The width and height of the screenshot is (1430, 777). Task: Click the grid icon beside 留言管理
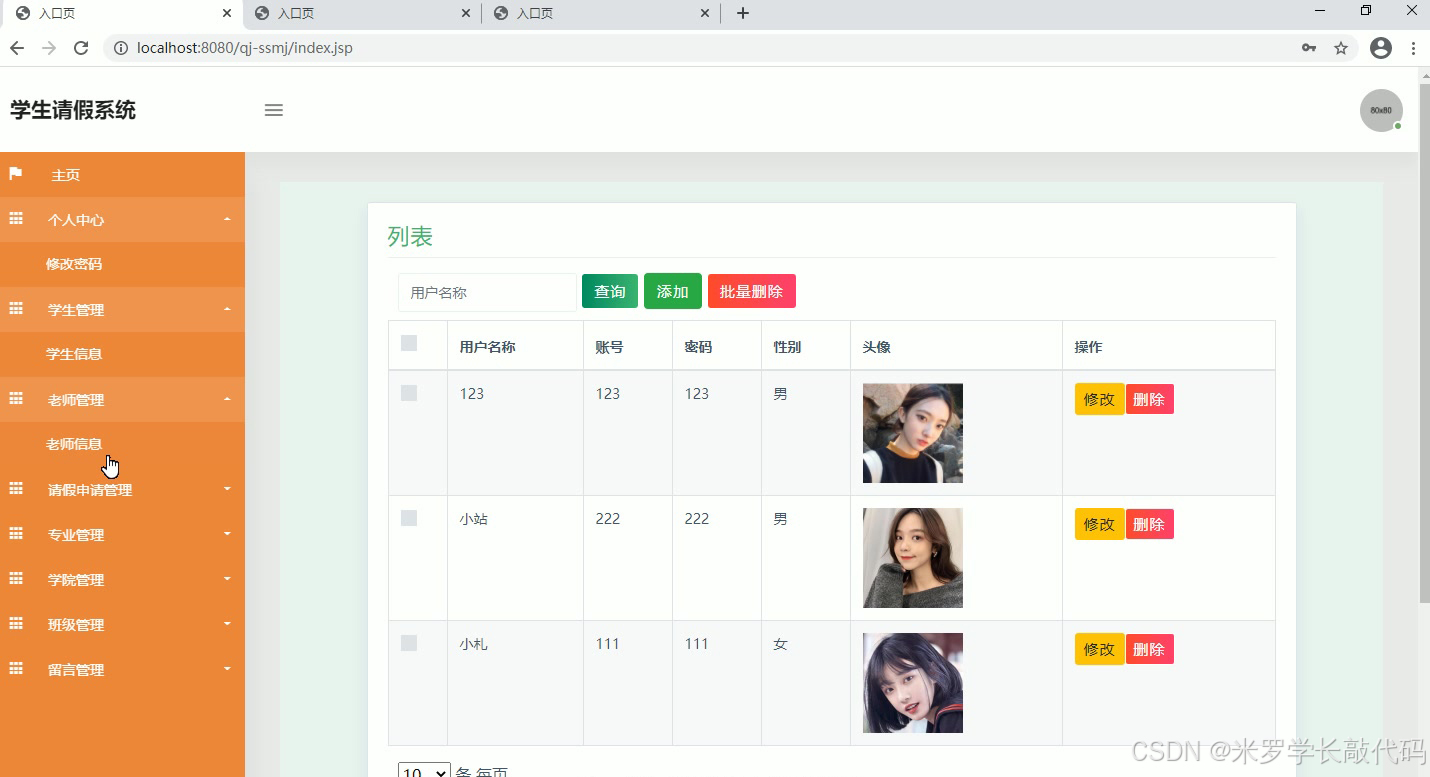(15, 669)
